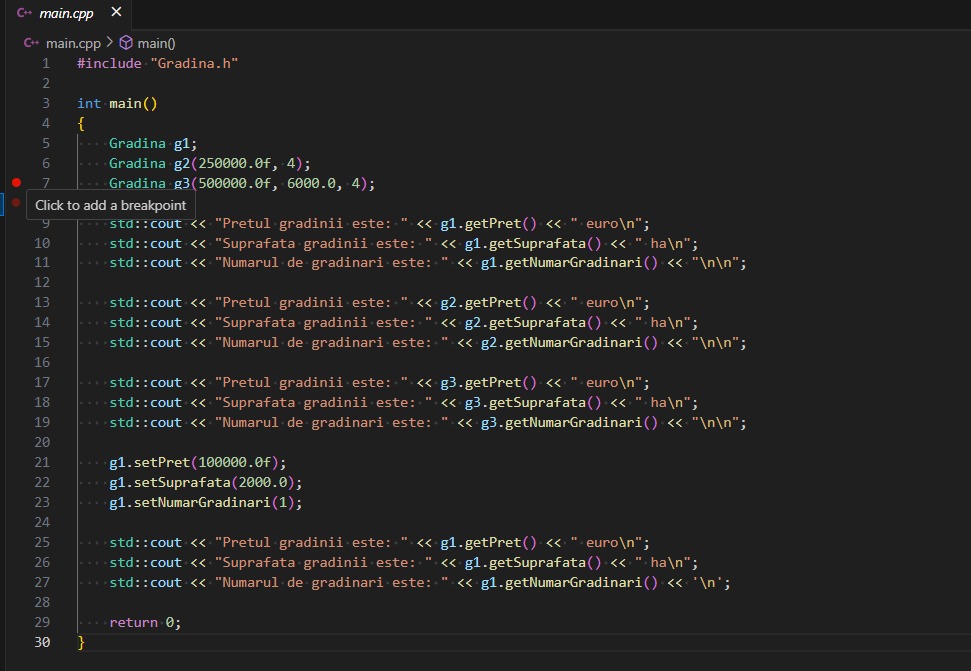Click line number 30 in the gutter

pyautogui.click(x=41, y=643)
